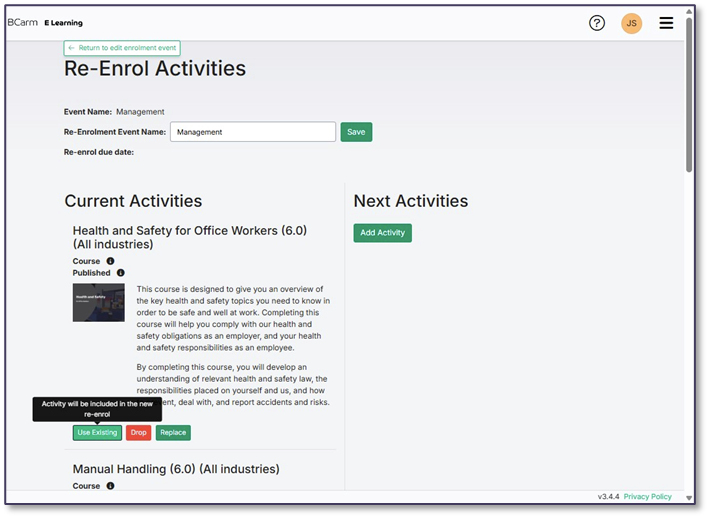Select the Manual Handling (6.0) activity title
Screen dimensions: 709x518
tap(176, 469)
